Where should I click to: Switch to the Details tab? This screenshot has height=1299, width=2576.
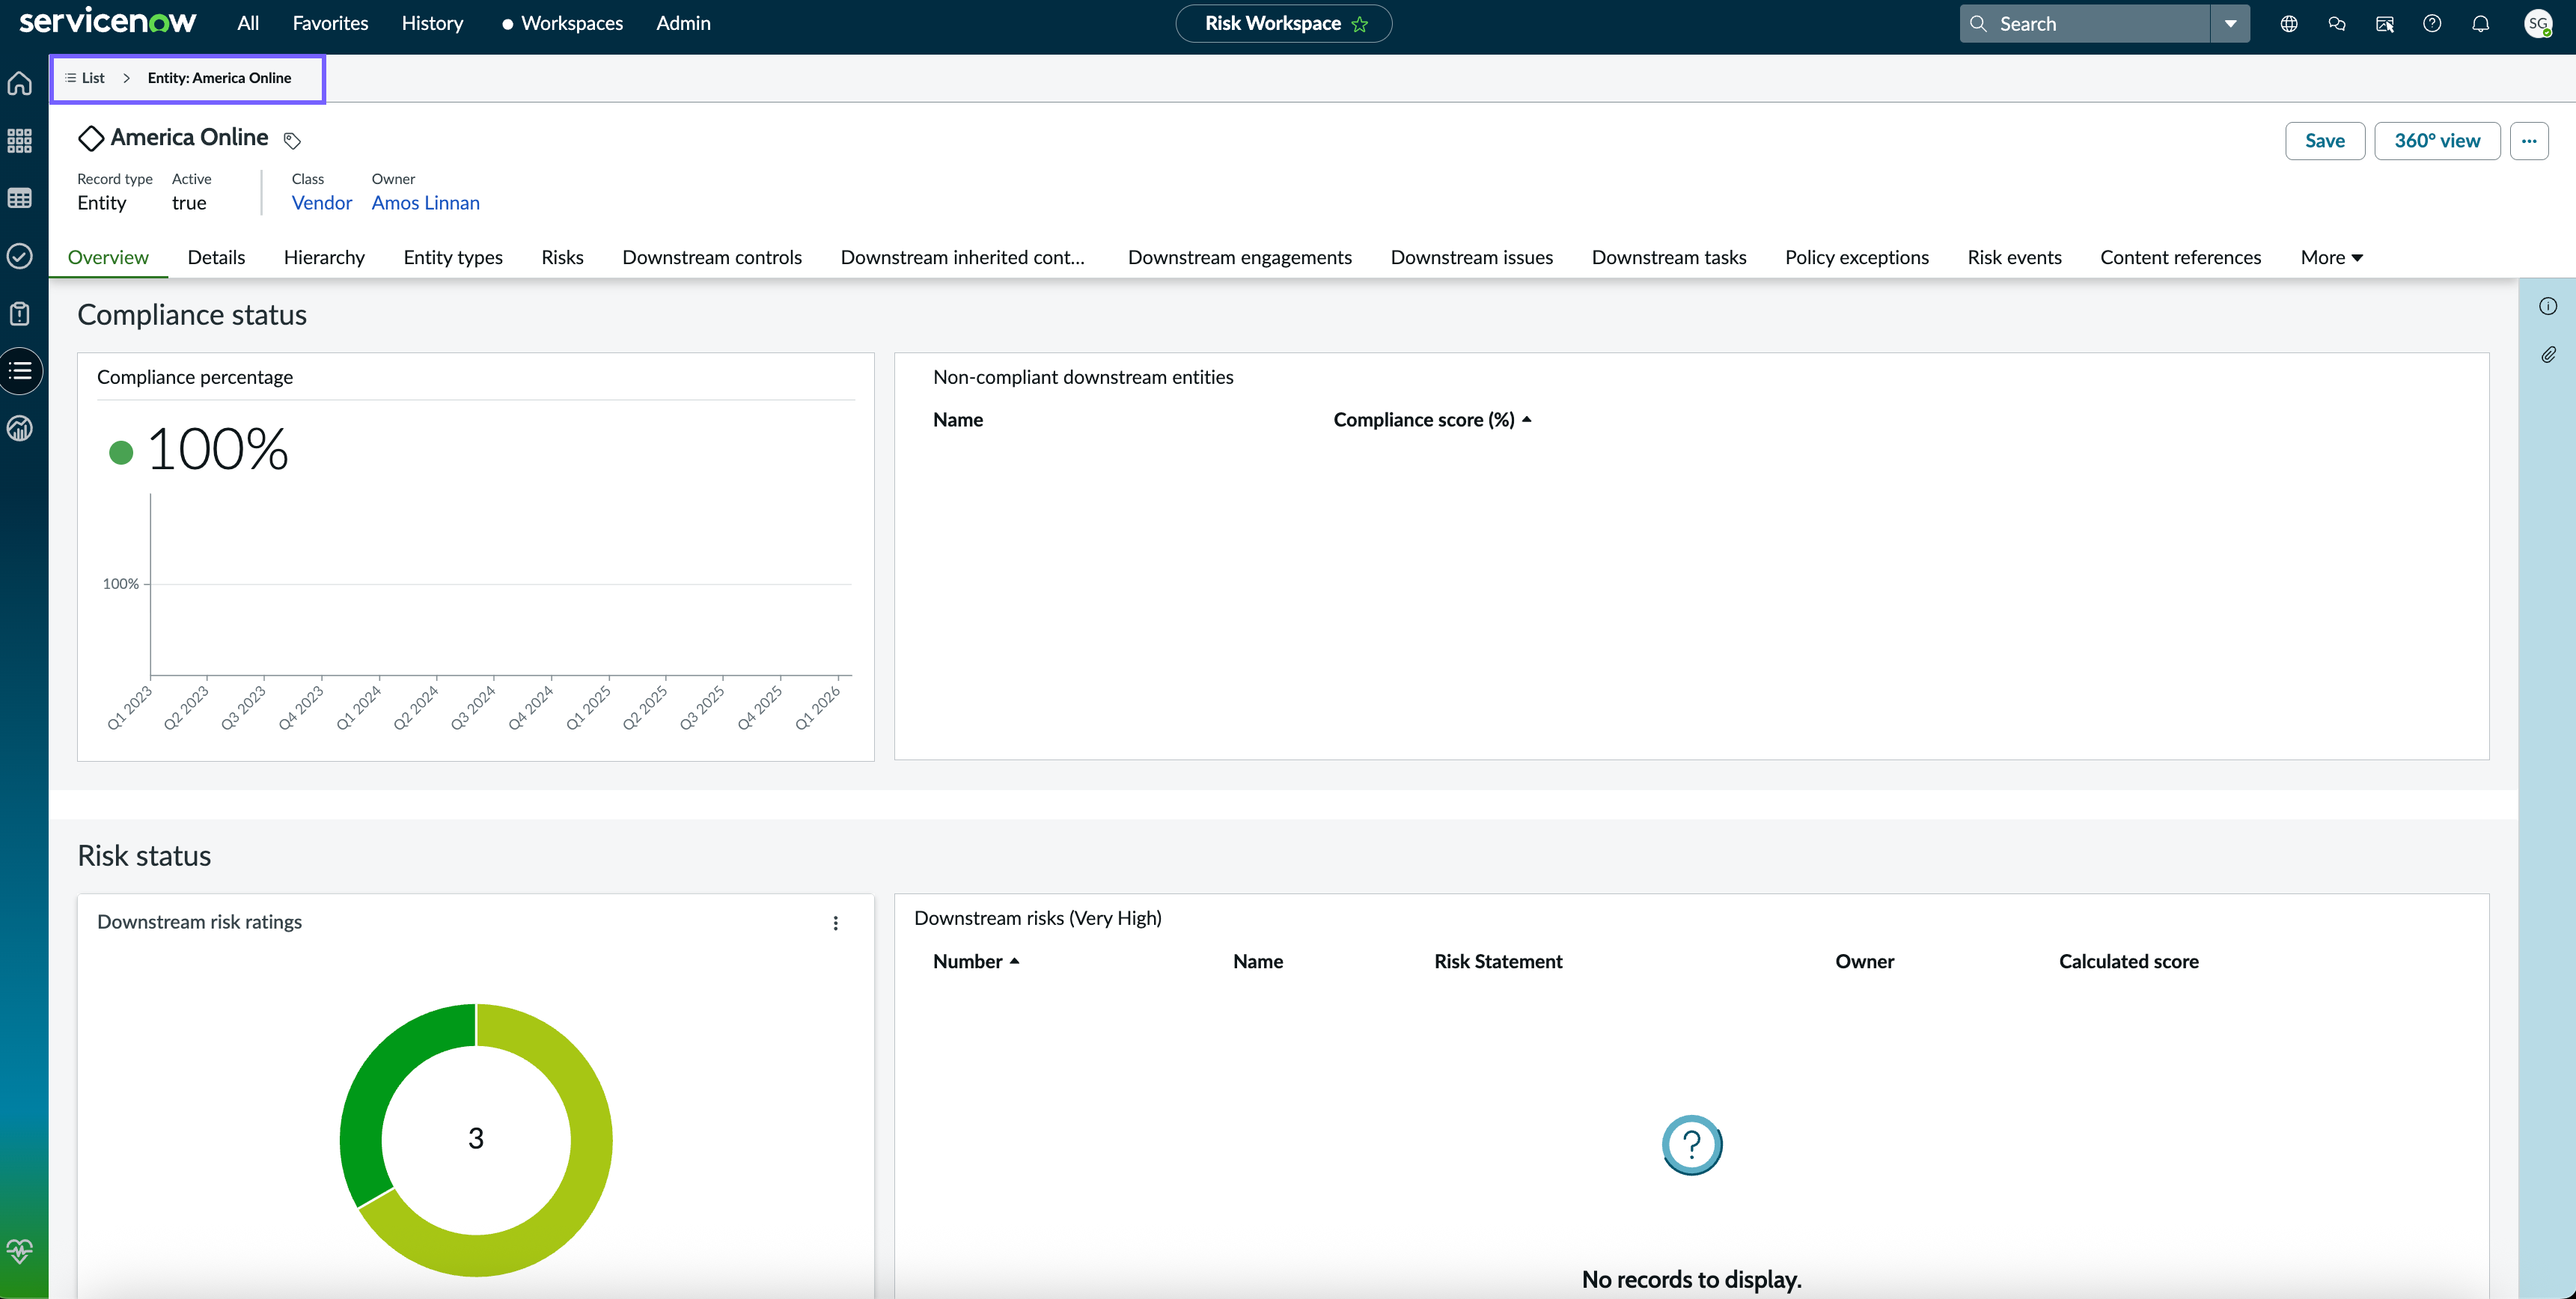click(216, 257)
